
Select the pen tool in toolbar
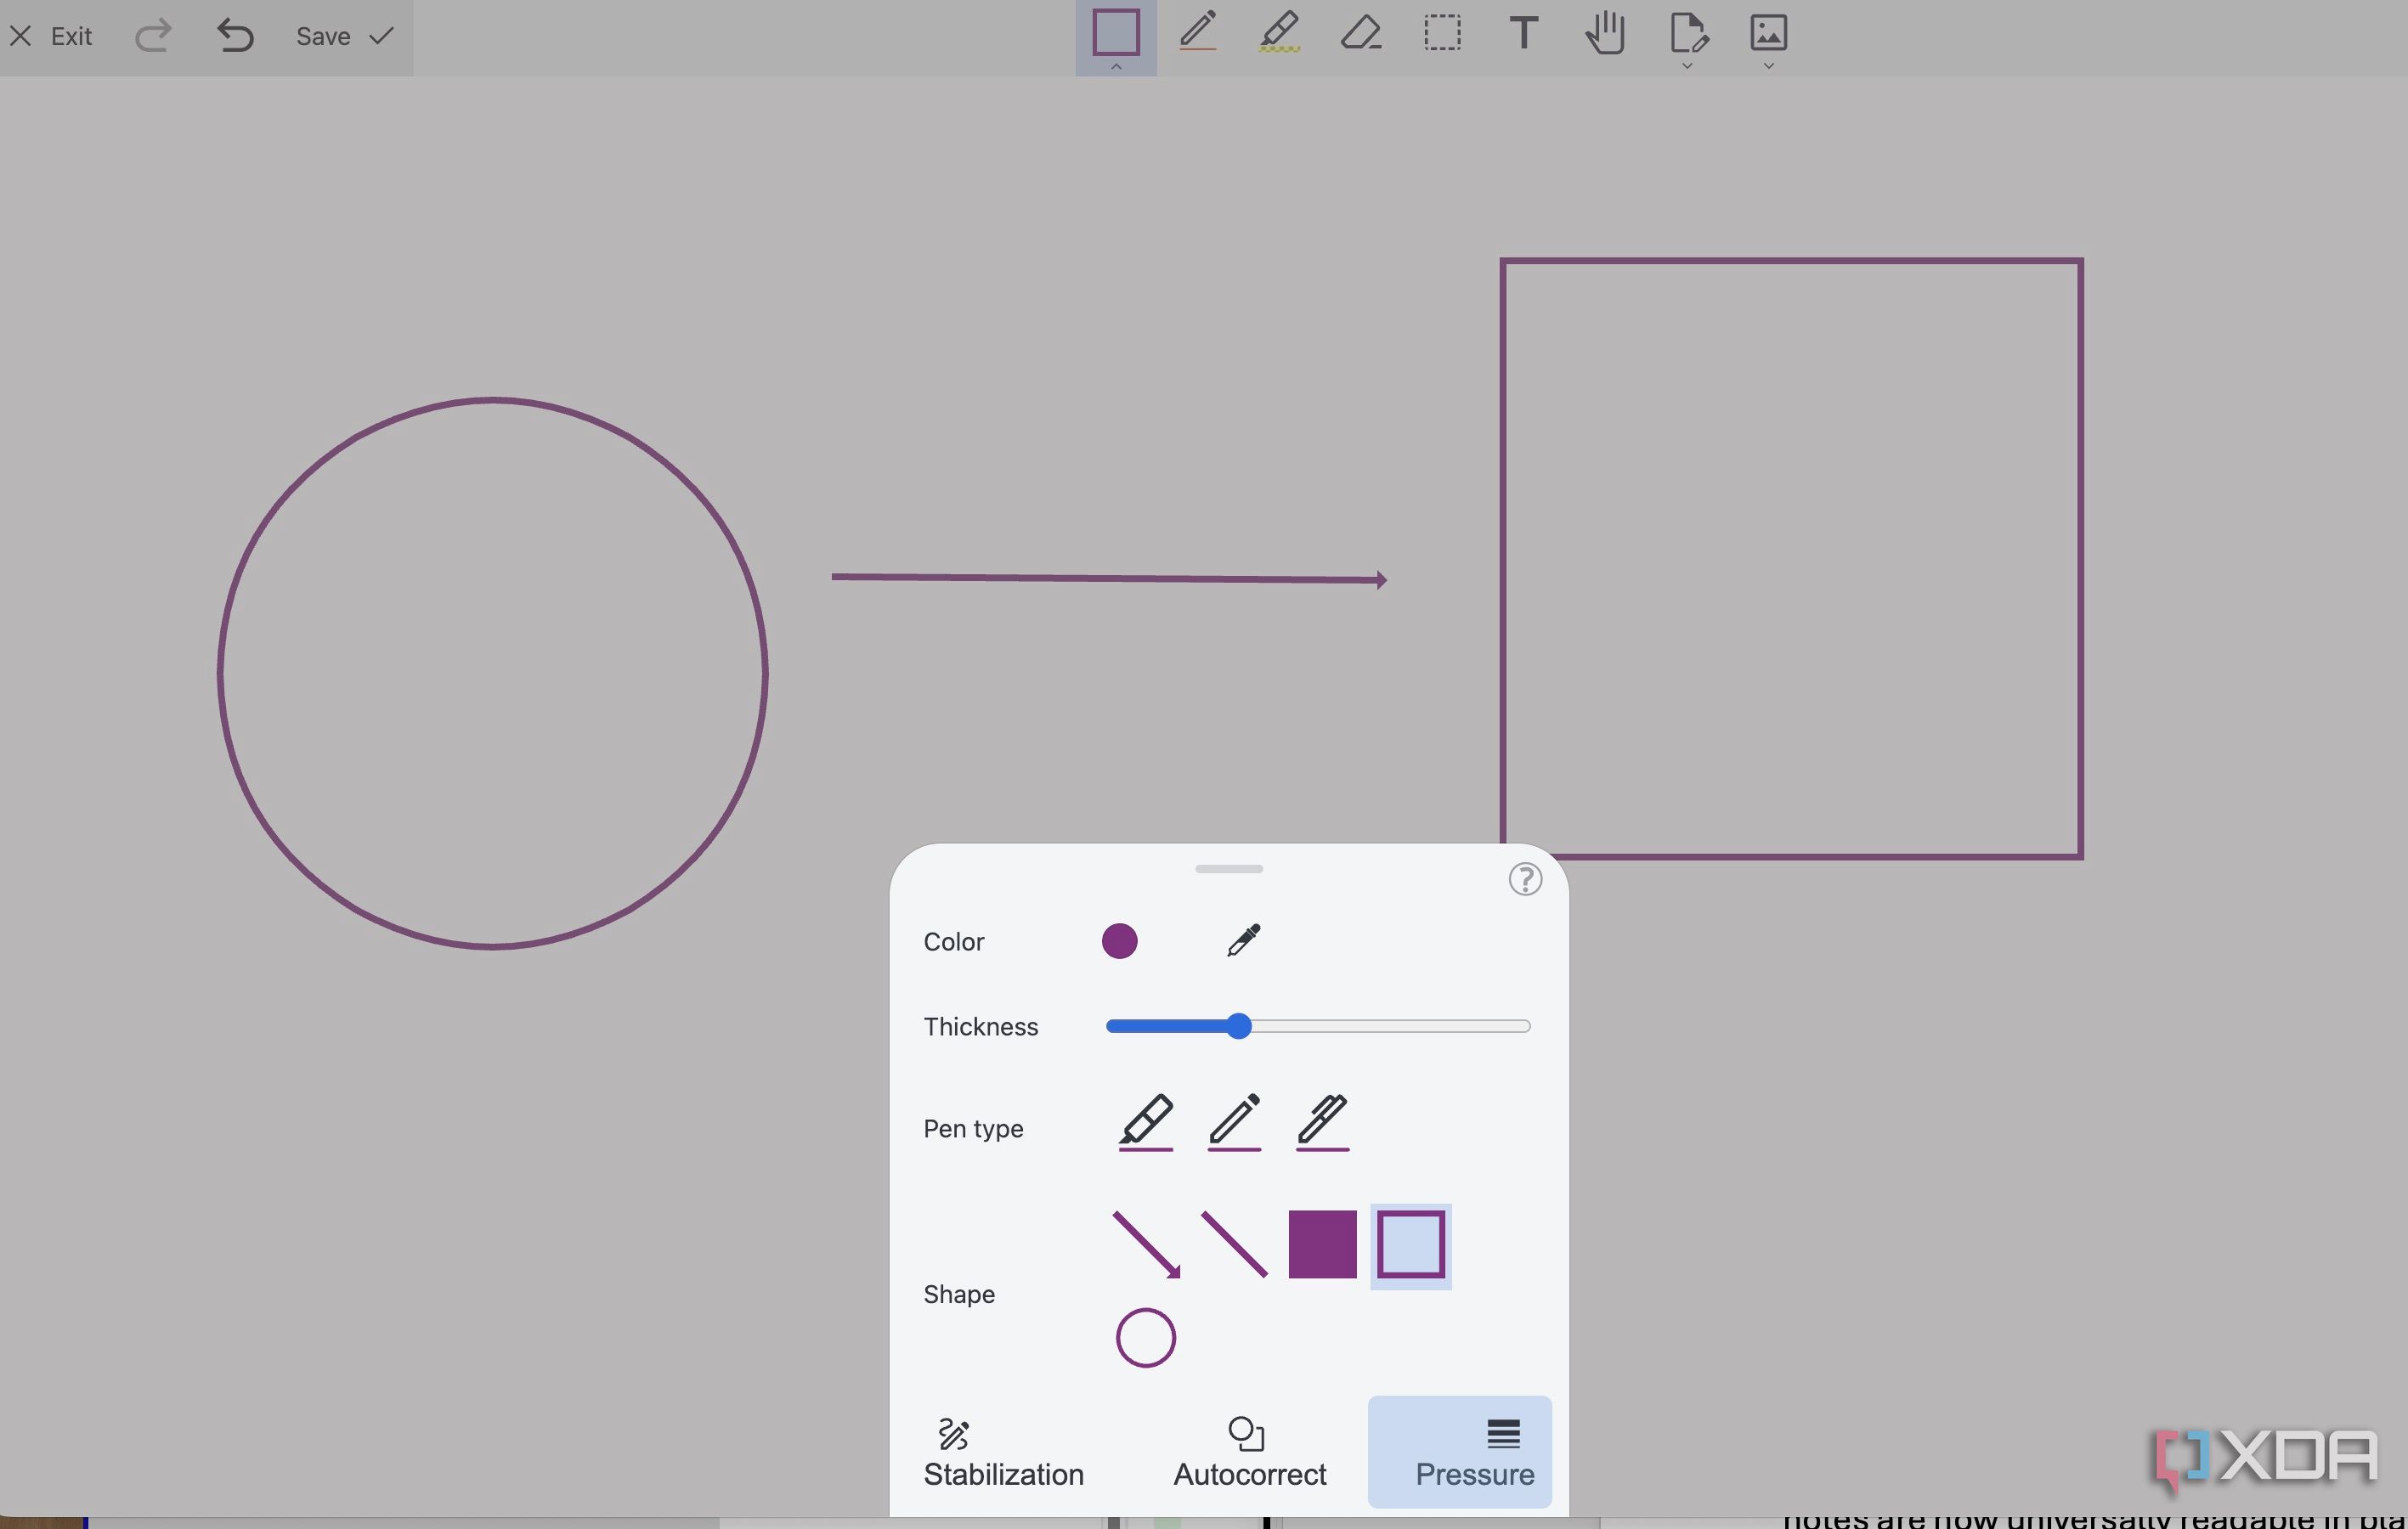click(x=1197, y=32)
